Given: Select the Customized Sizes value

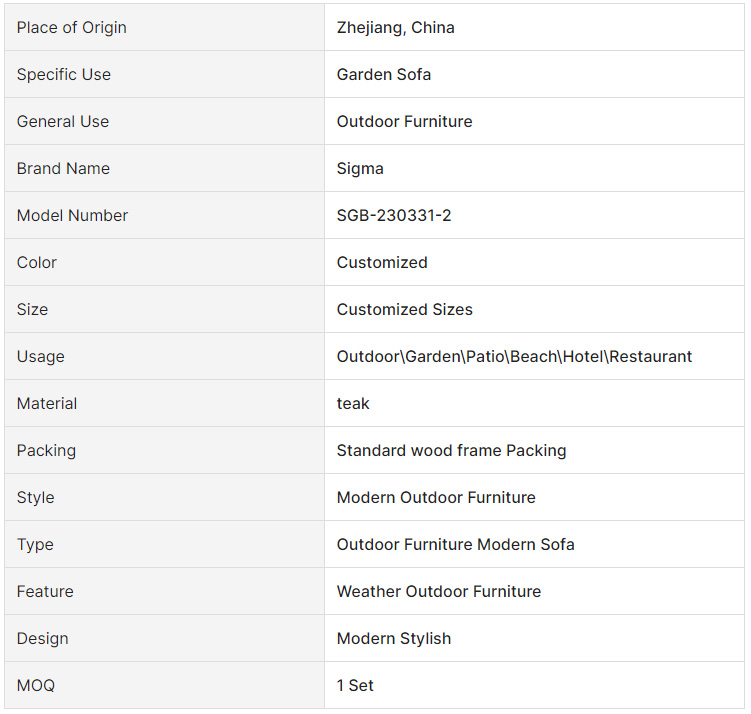Looking at the screenshot, I should [404, 310].
